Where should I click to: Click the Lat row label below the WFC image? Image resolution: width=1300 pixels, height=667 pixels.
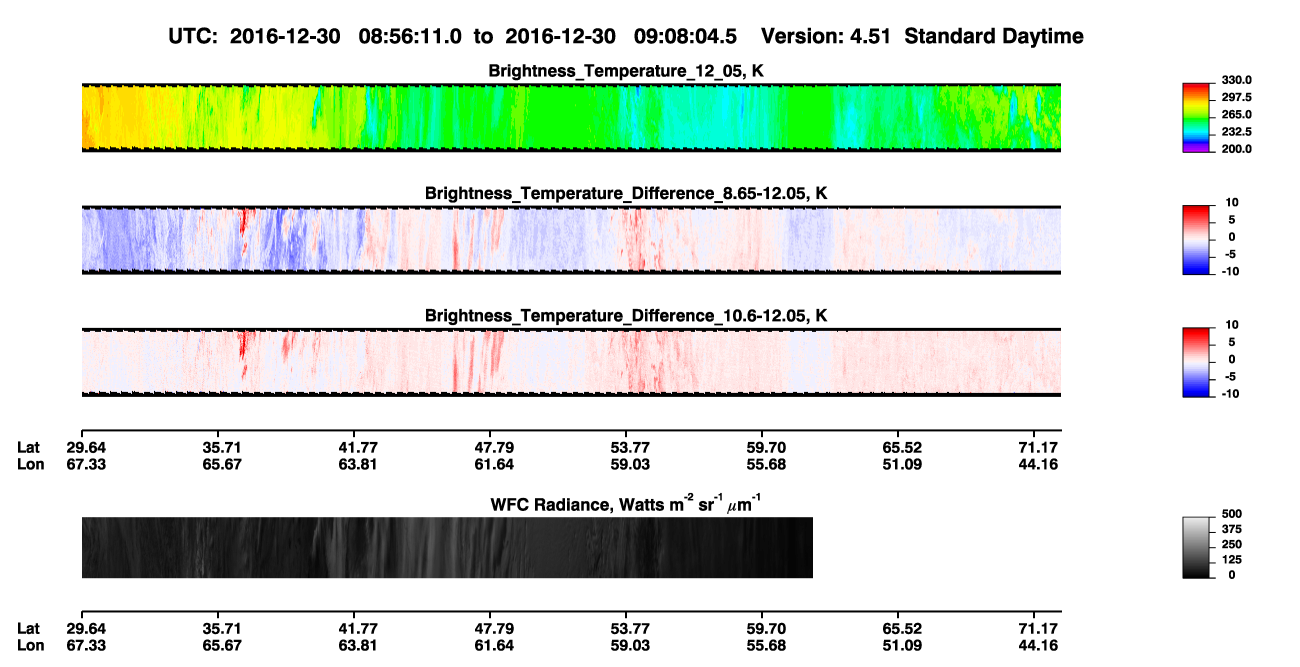pyautogui.click(x=29, y=629)
